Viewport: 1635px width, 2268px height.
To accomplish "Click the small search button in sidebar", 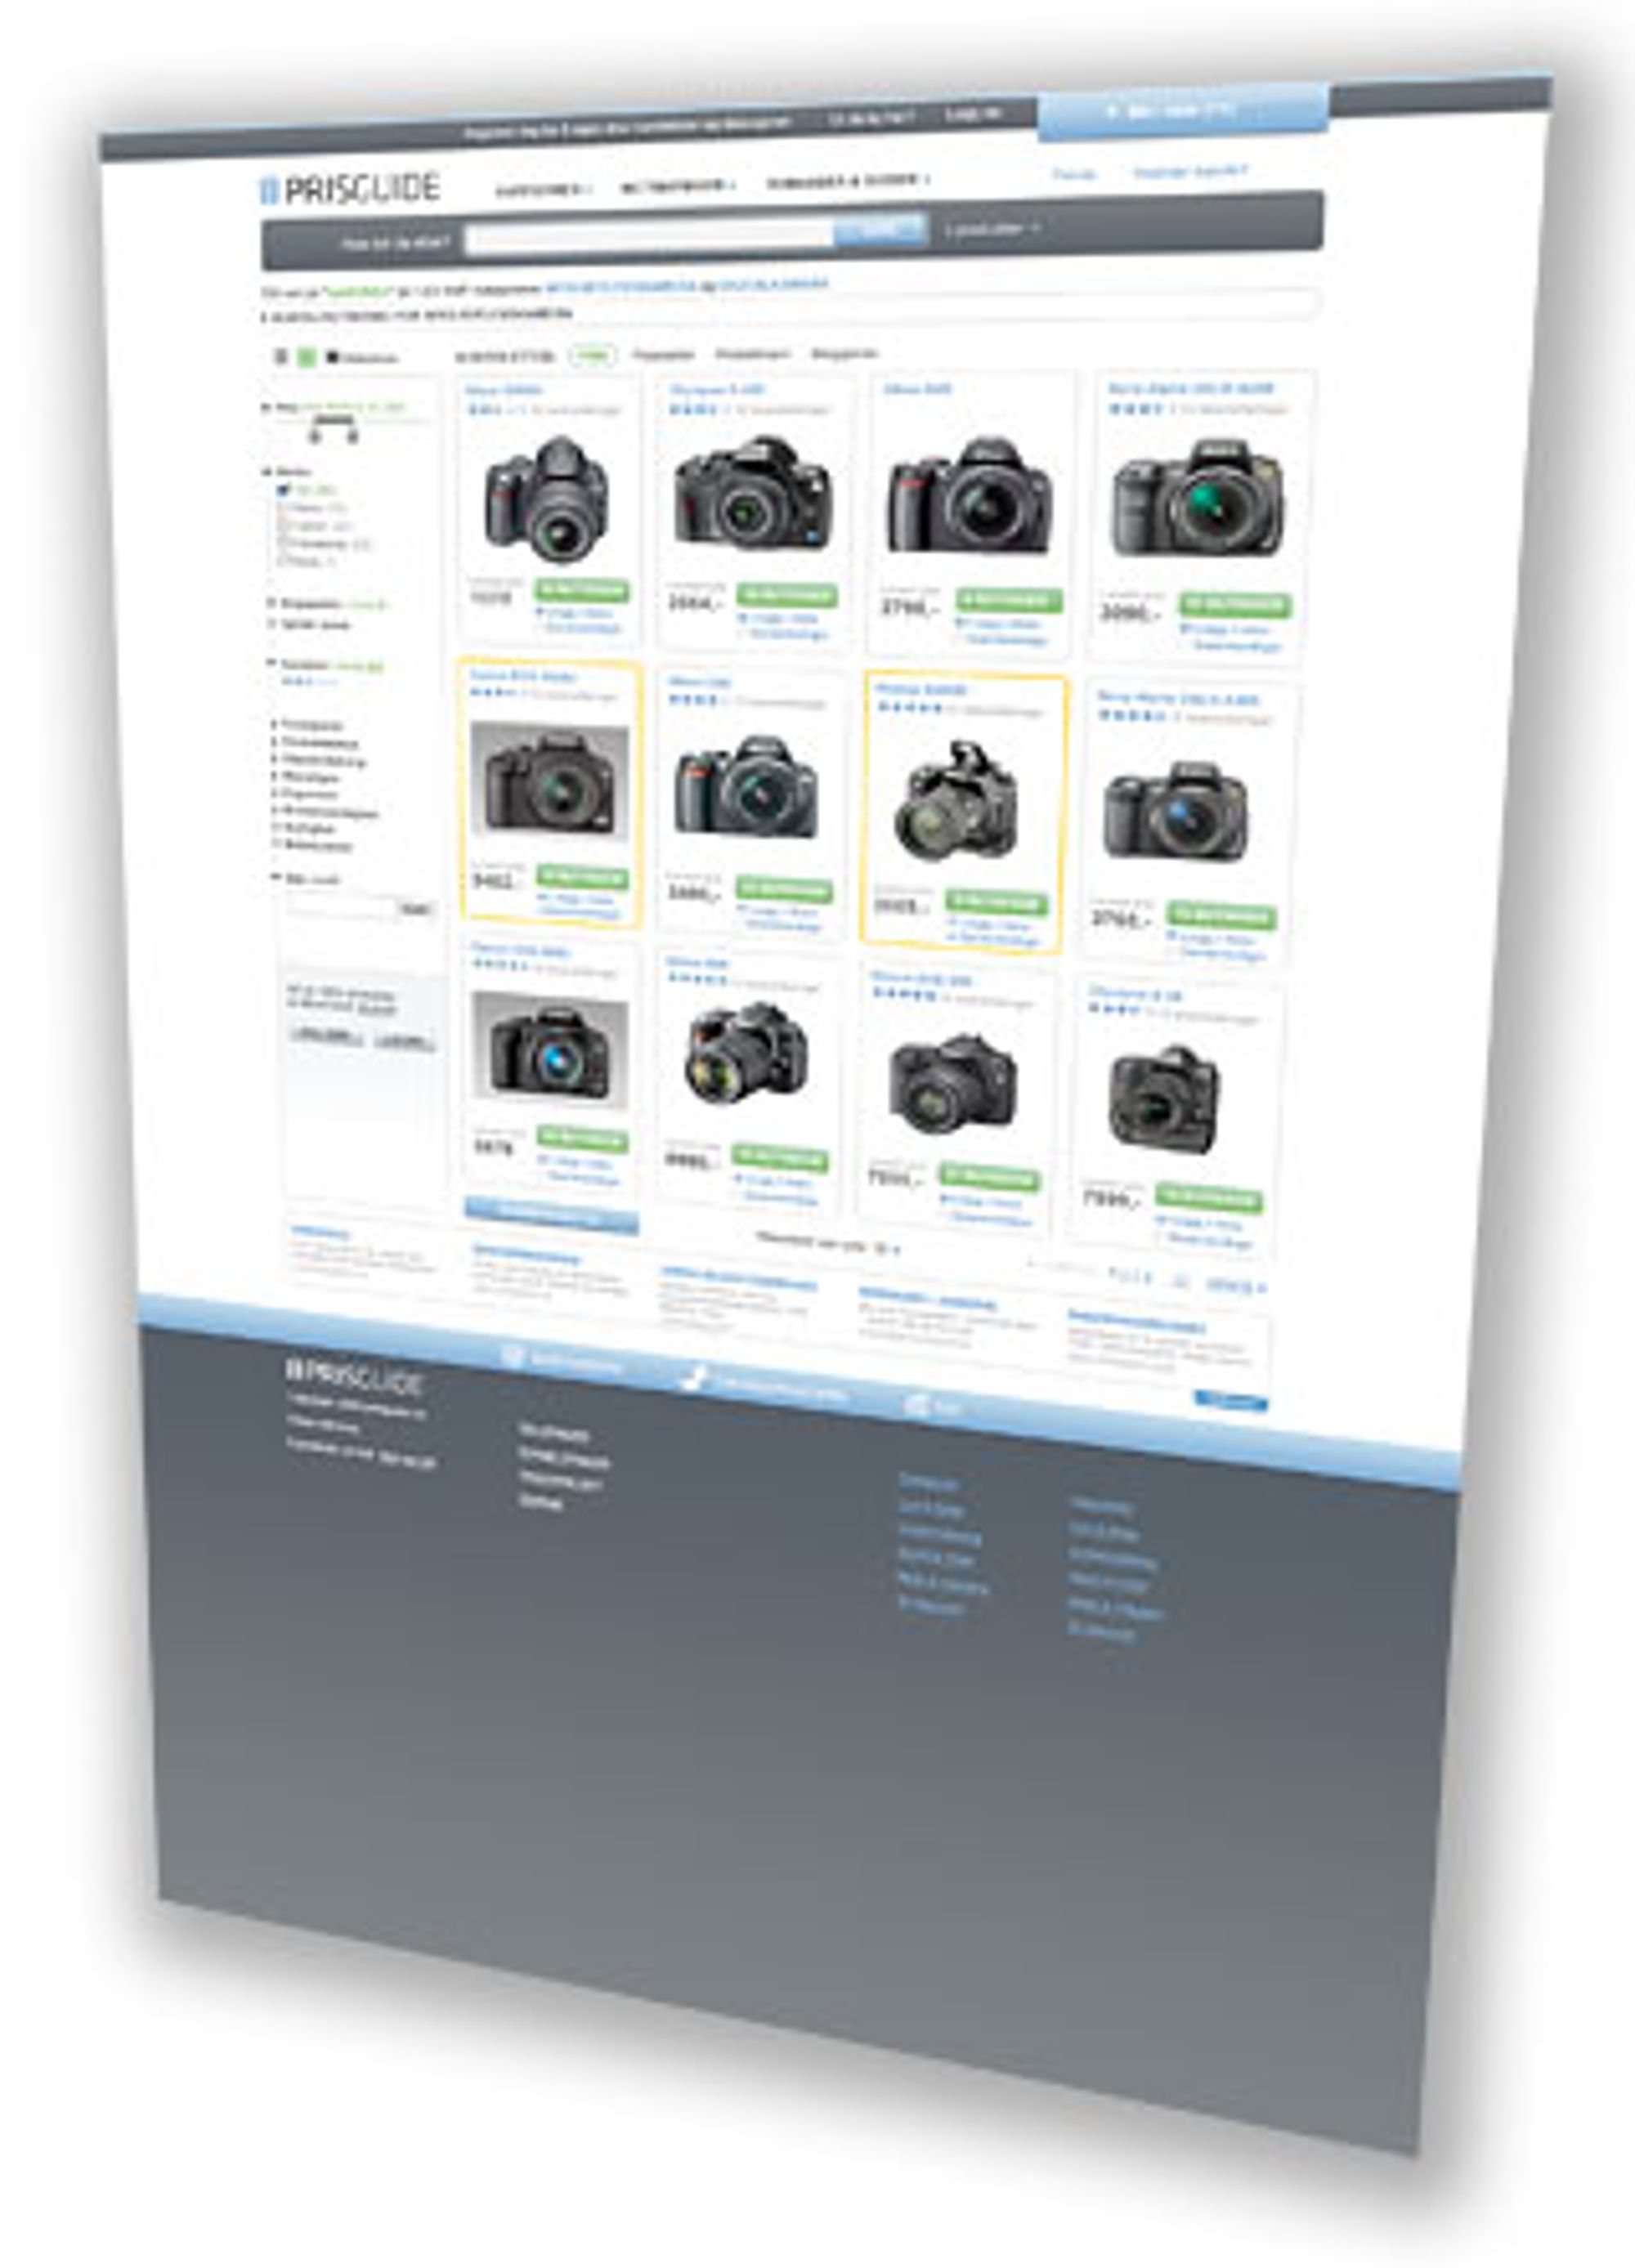I will (x=416, y=909).
